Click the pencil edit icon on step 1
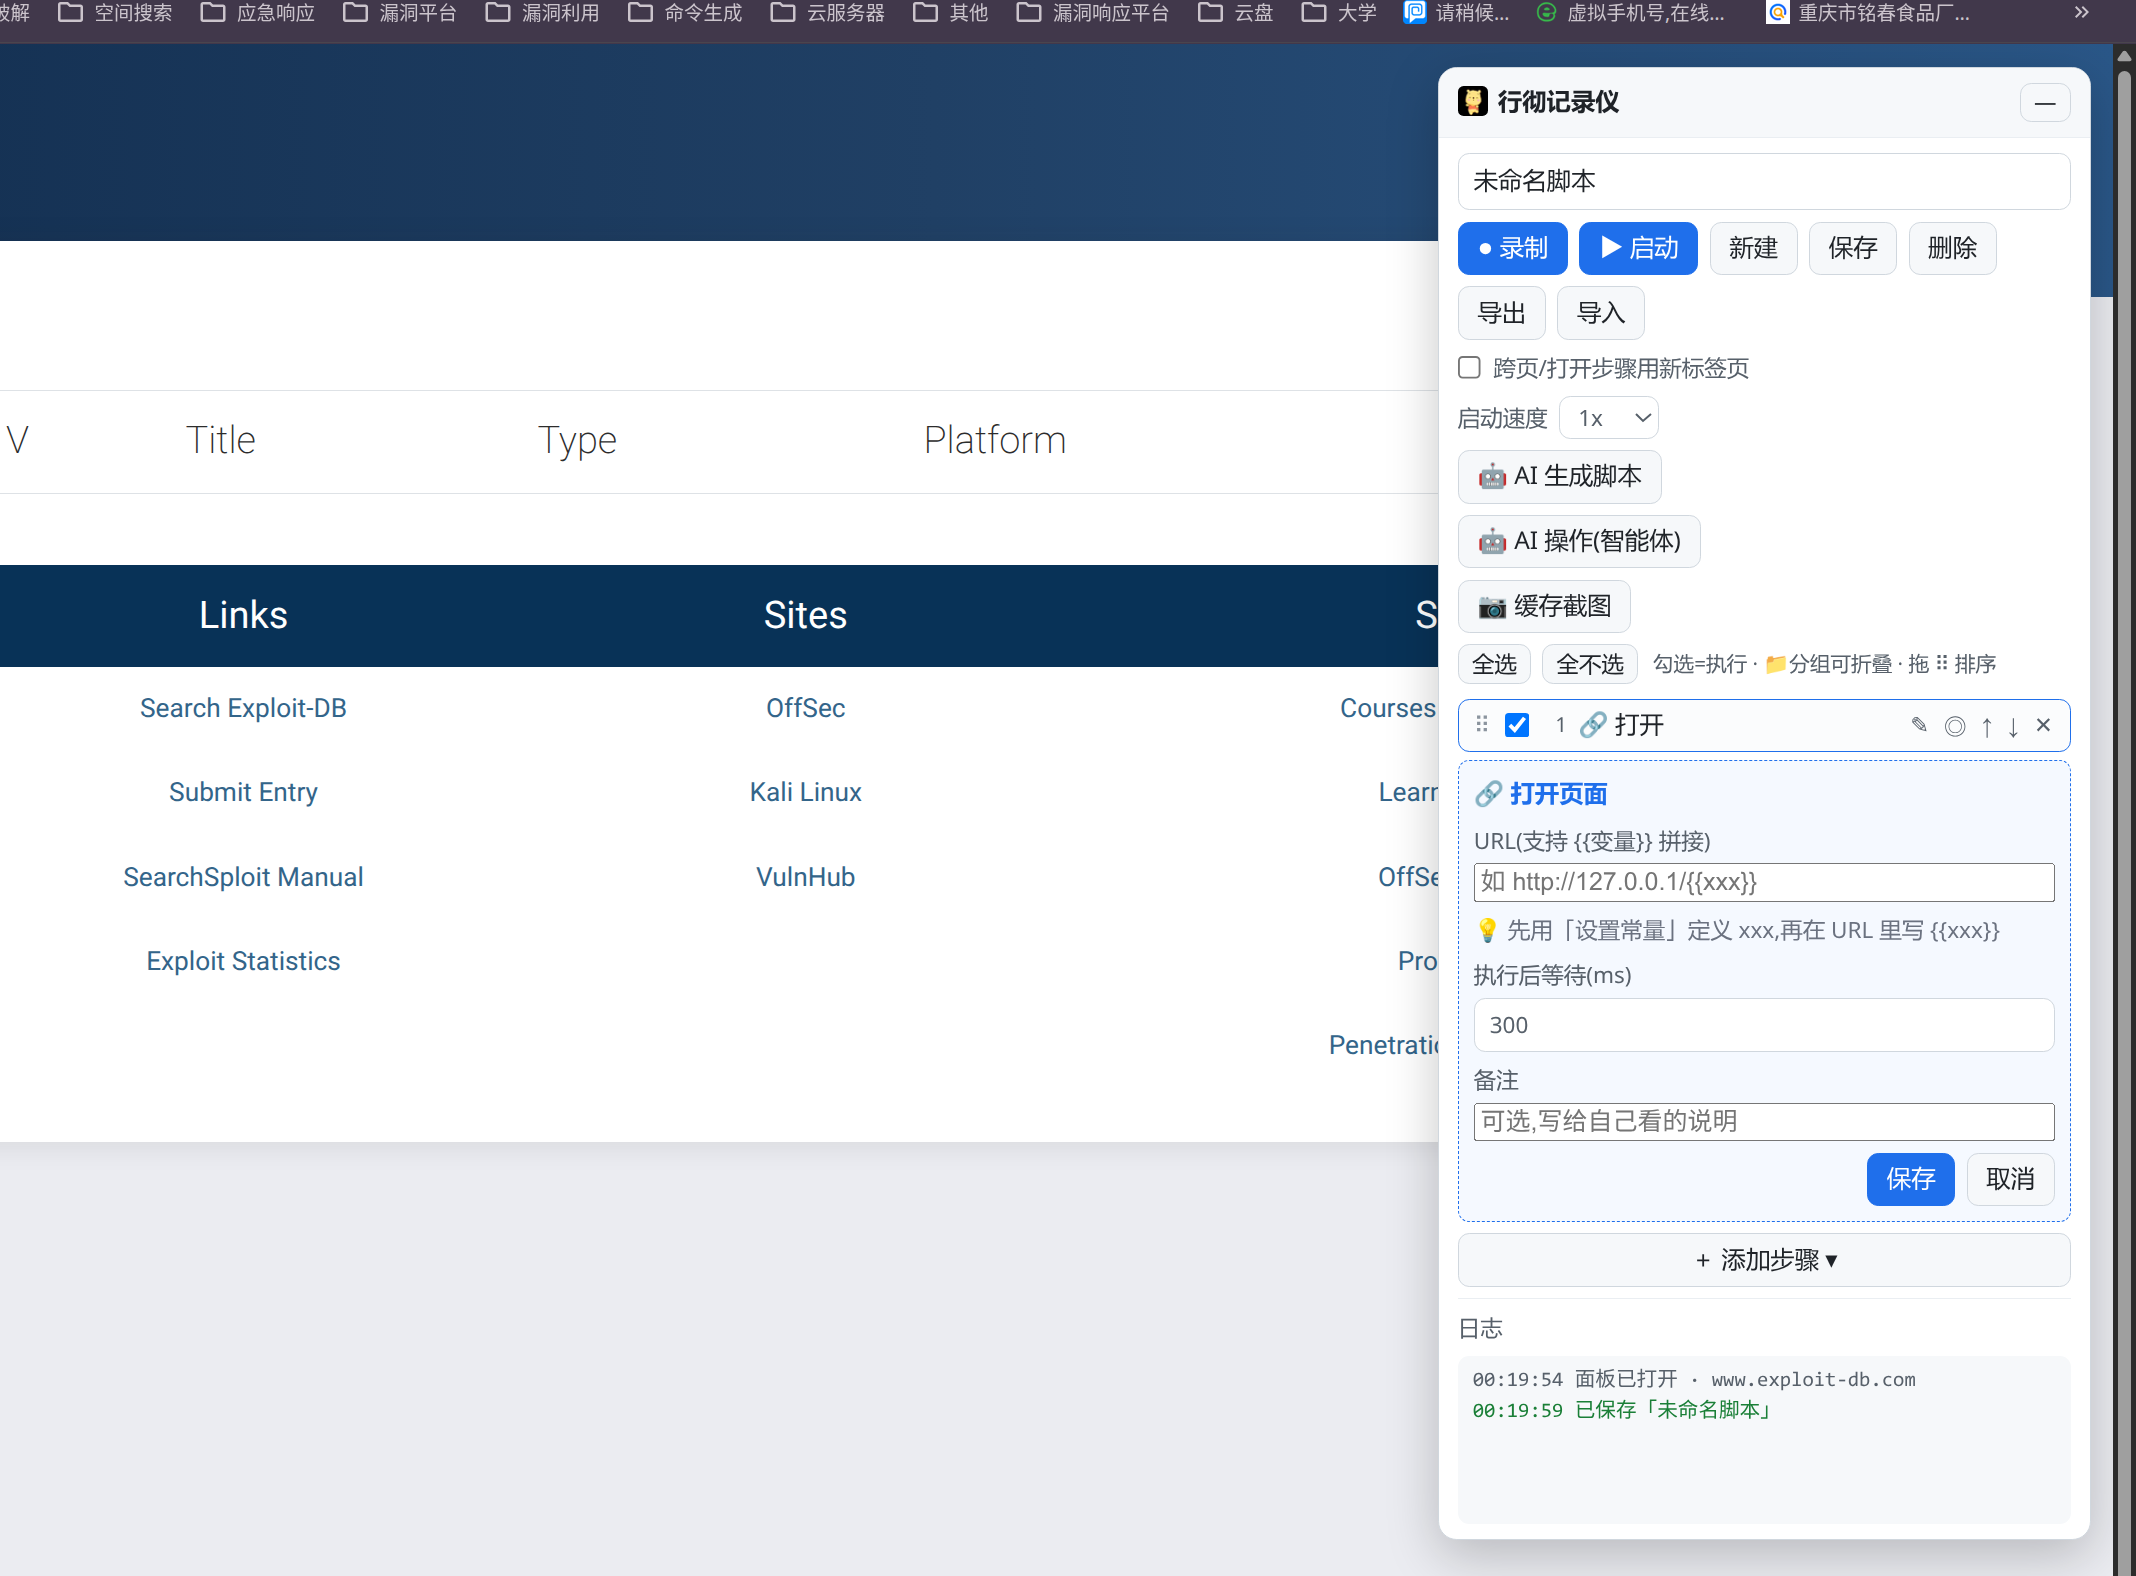 (x=1919, y=725)
